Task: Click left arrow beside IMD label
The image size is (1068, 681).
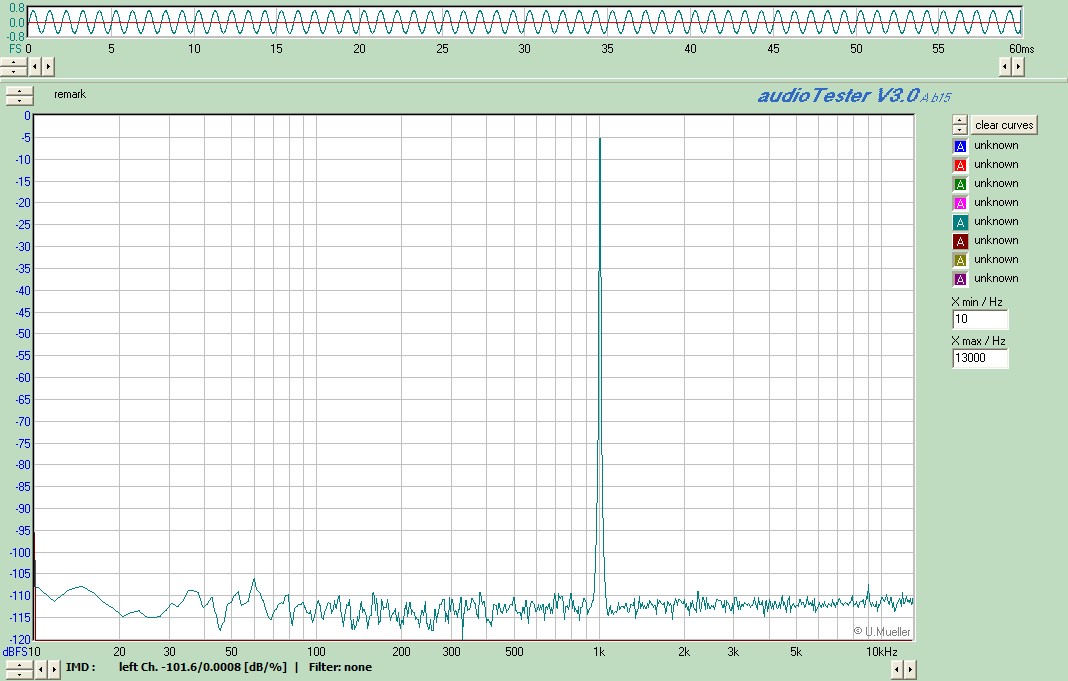Action: pyautogui.click(x=40, y=669)
